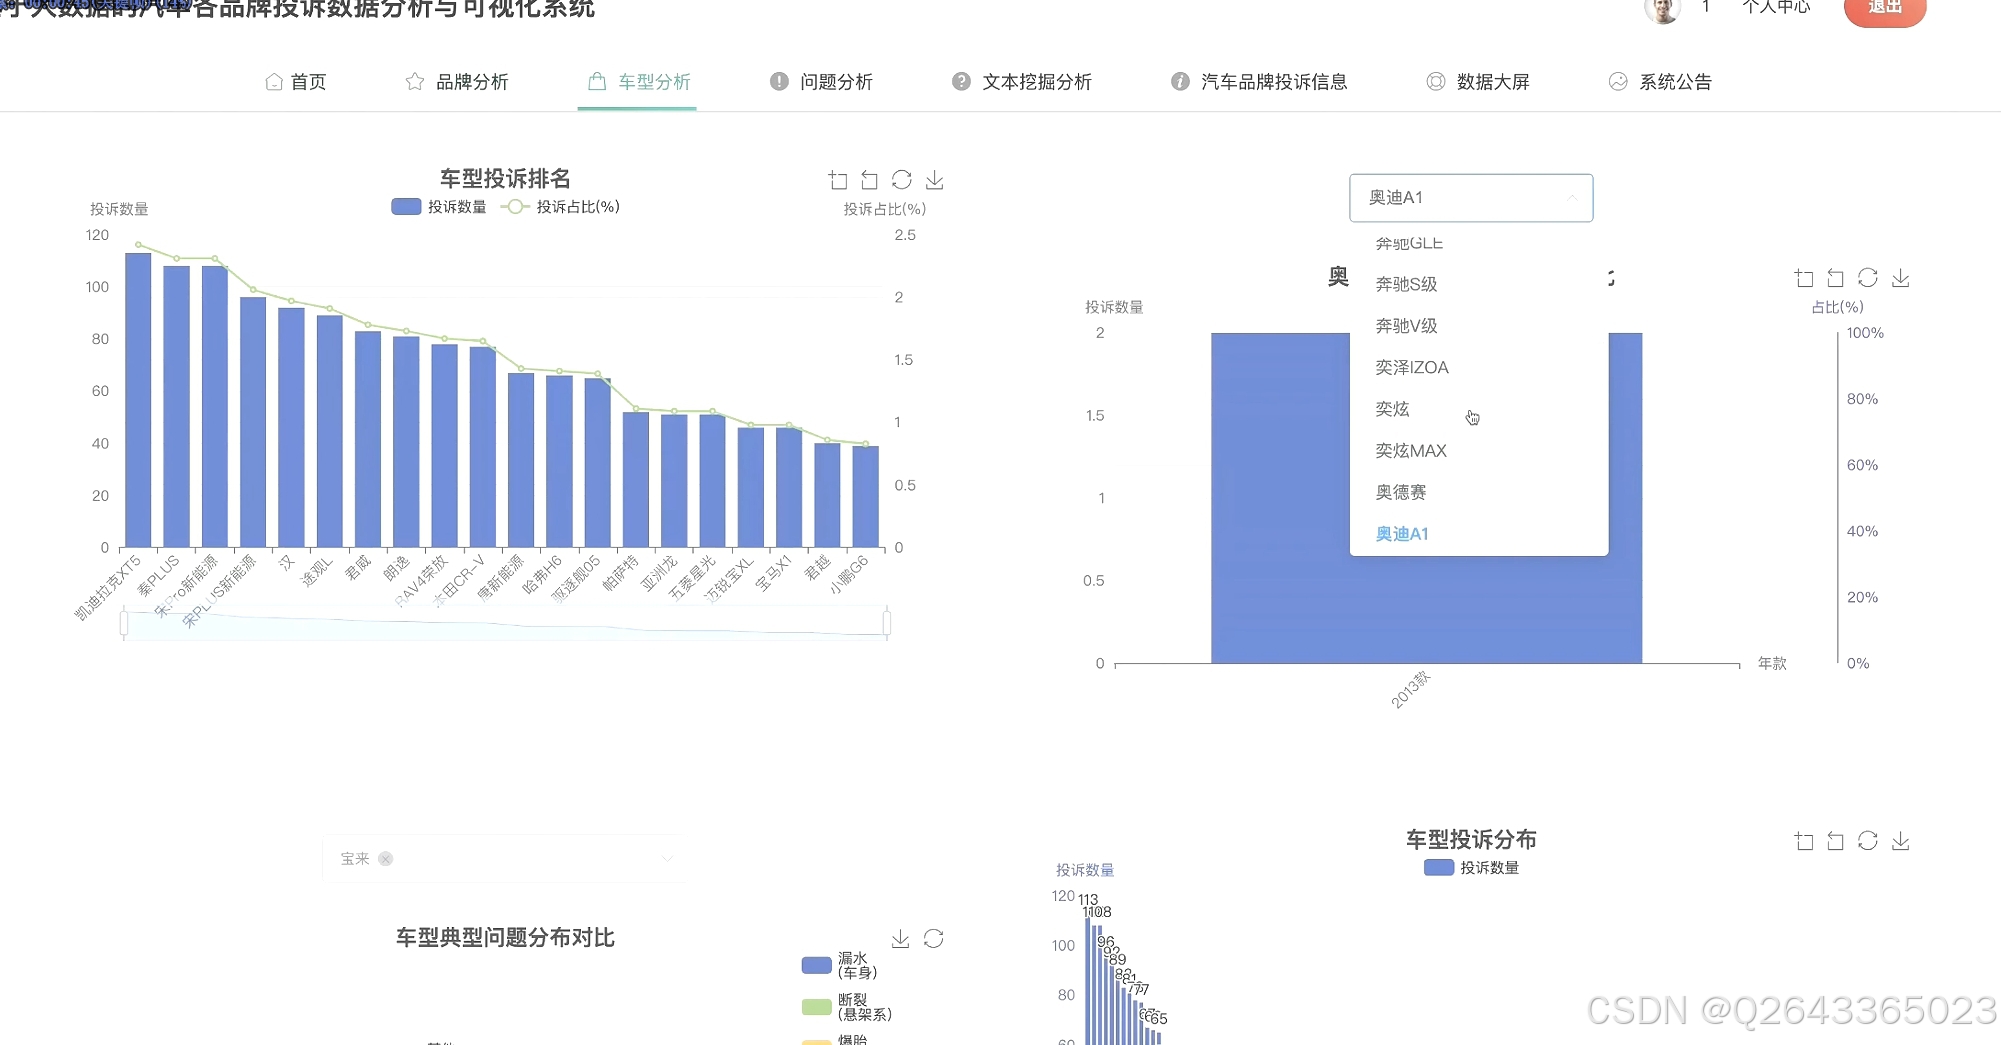Open the 问题分析 tab
The image size is (2001, 1045).
pyautogui.click(x=821, y=82)
